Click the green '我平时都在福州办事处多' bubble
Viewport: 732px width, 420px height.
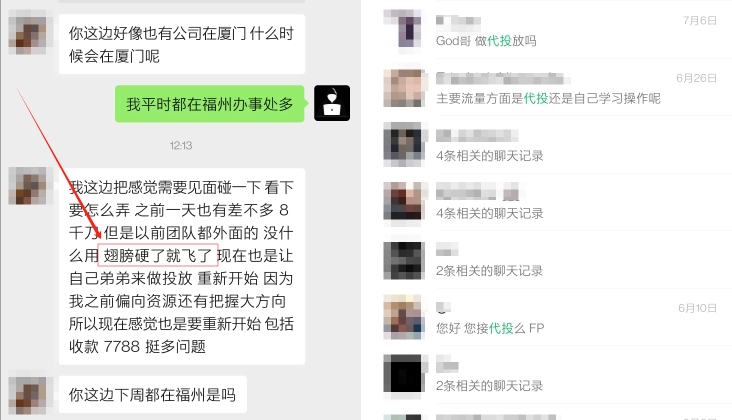[x=210, y=104]
